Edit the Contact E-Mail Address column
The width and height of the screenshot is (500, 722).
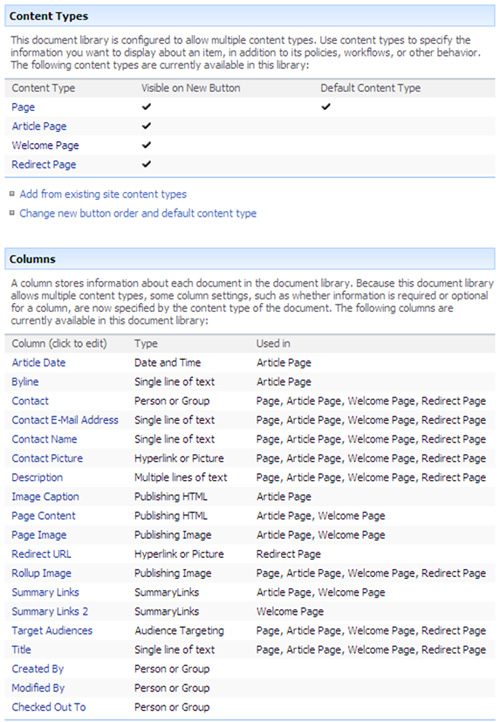pyautogui.click(x=65, y=420)
